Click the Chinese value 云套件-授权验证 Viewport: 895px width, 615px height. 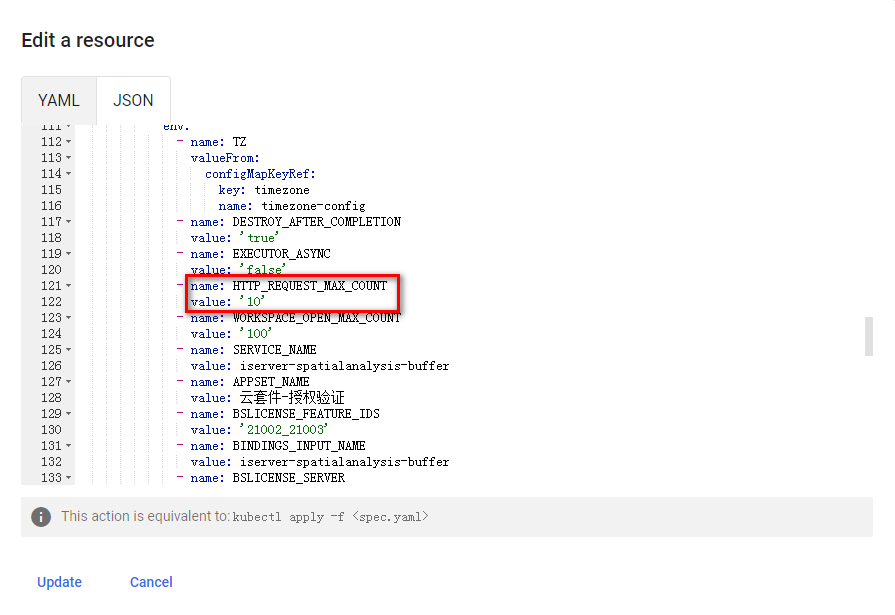[292, 397]
